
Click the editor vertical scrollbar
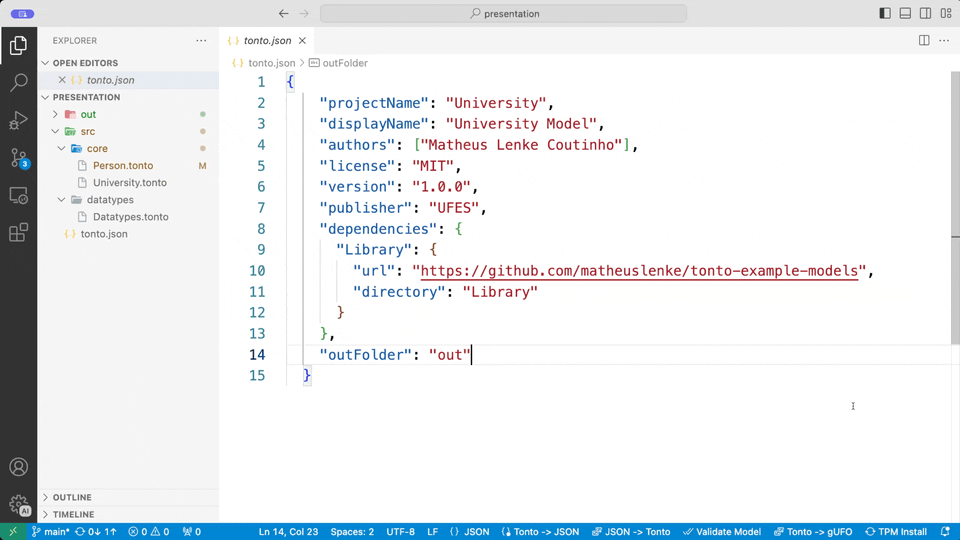(x=955, y=208)
